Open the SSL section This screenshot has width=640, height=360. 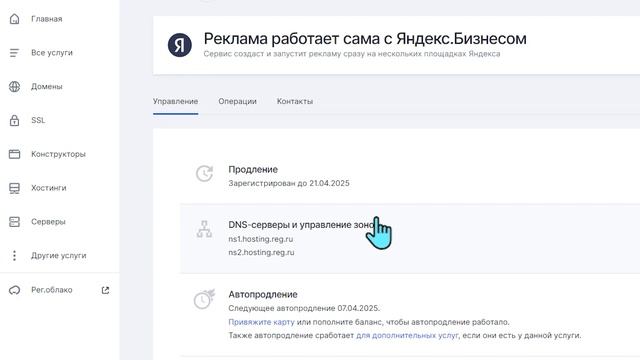38,120
